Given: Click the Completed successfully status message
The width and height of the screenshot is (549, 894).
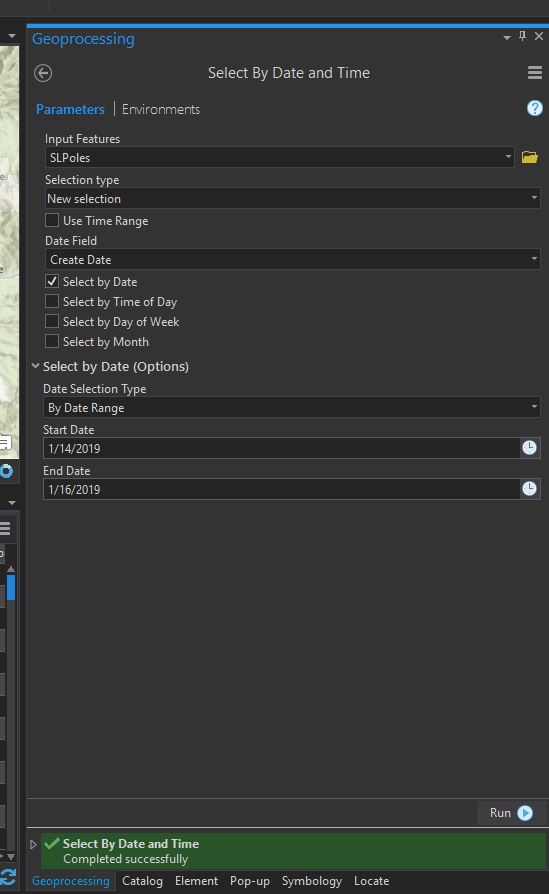Looking at the screenshot, I should (x=125, y=859).
